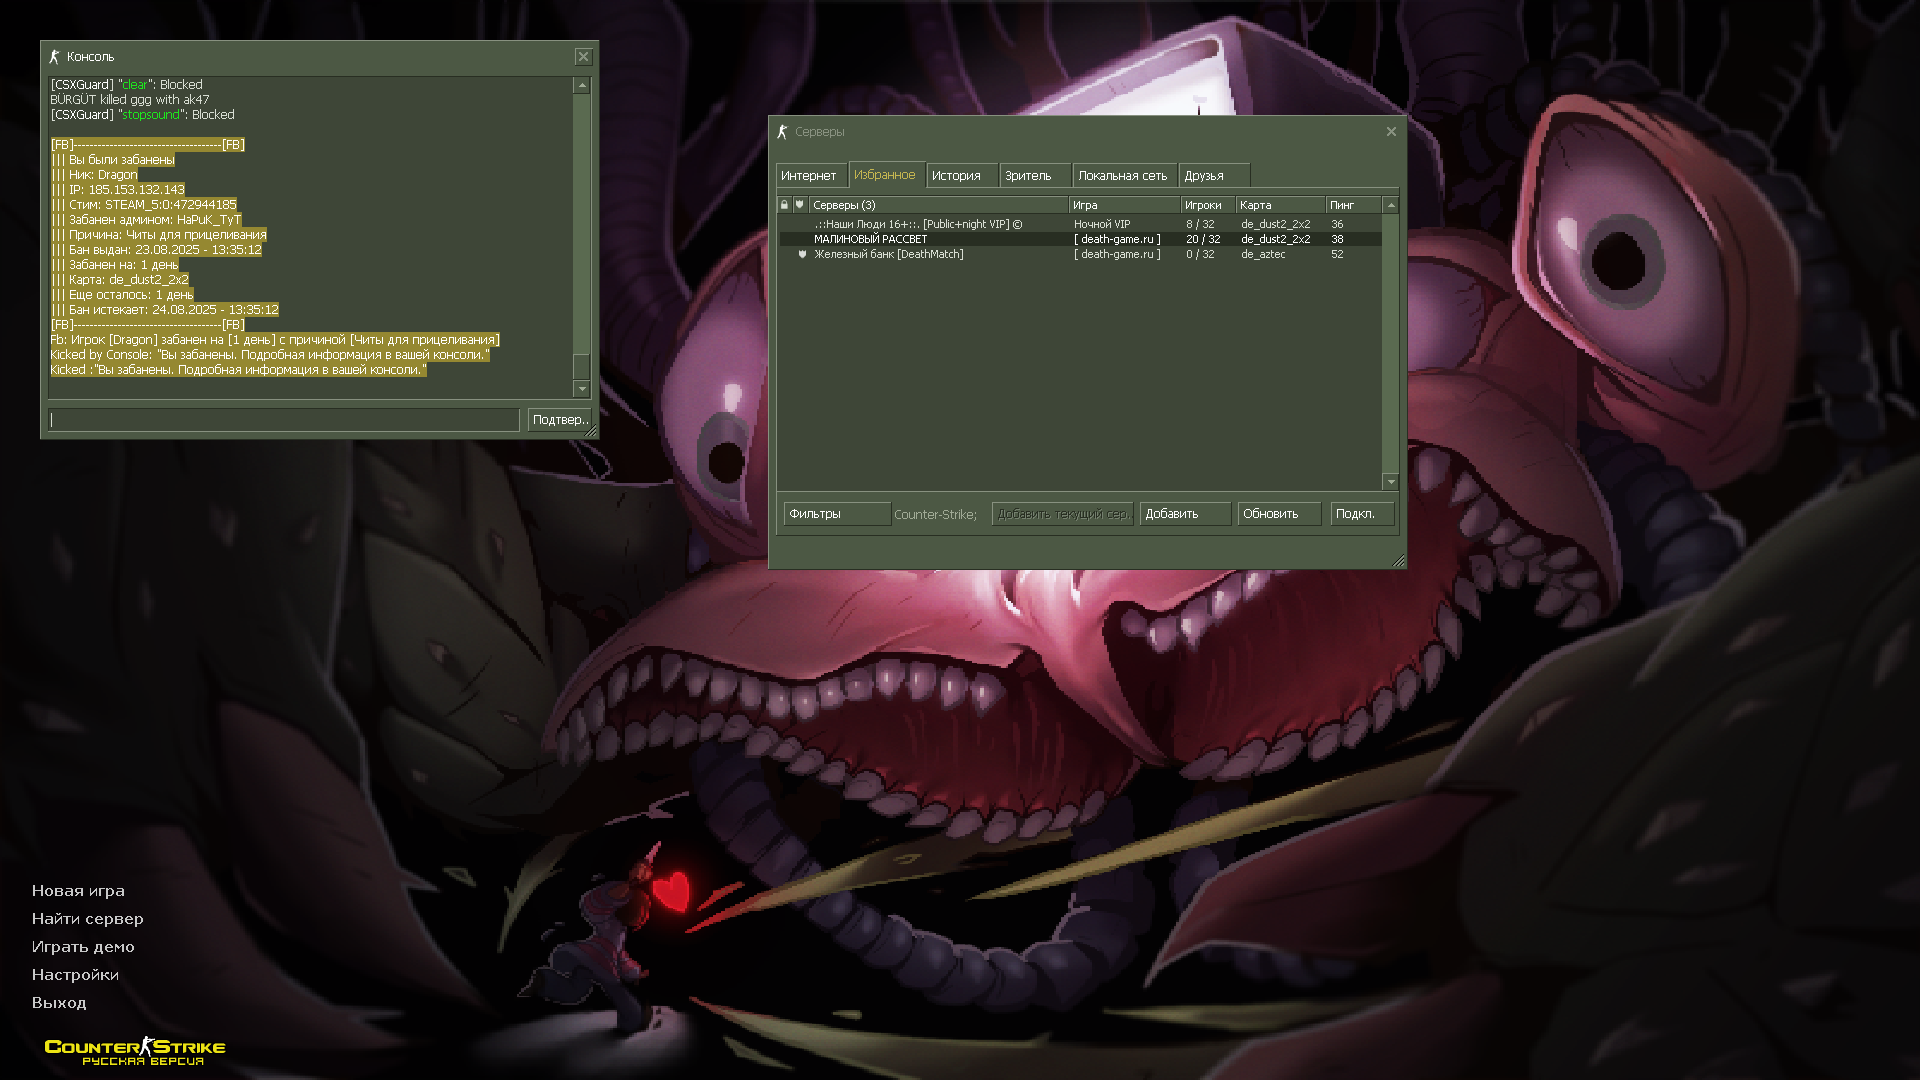
Task: Click Servers window resize grip
Action: 1399,561
